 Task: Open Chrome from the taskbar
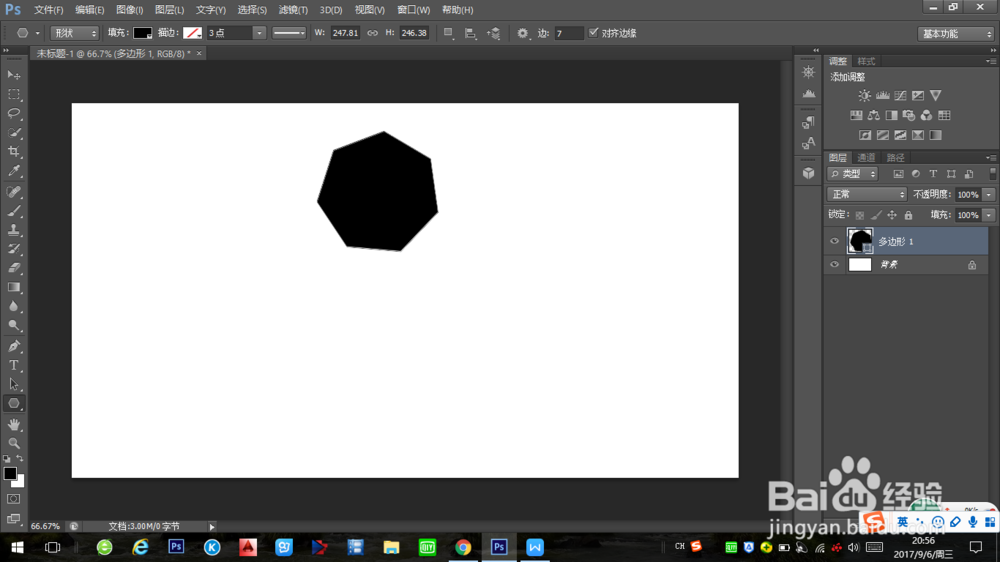463,547
